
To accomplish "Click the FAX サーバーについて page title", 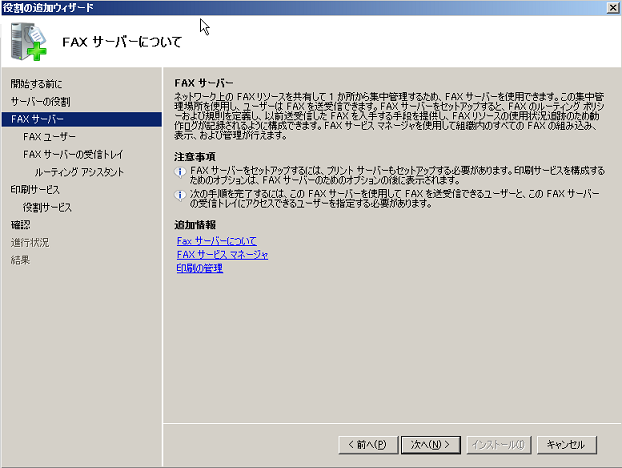I will [122, 42].
